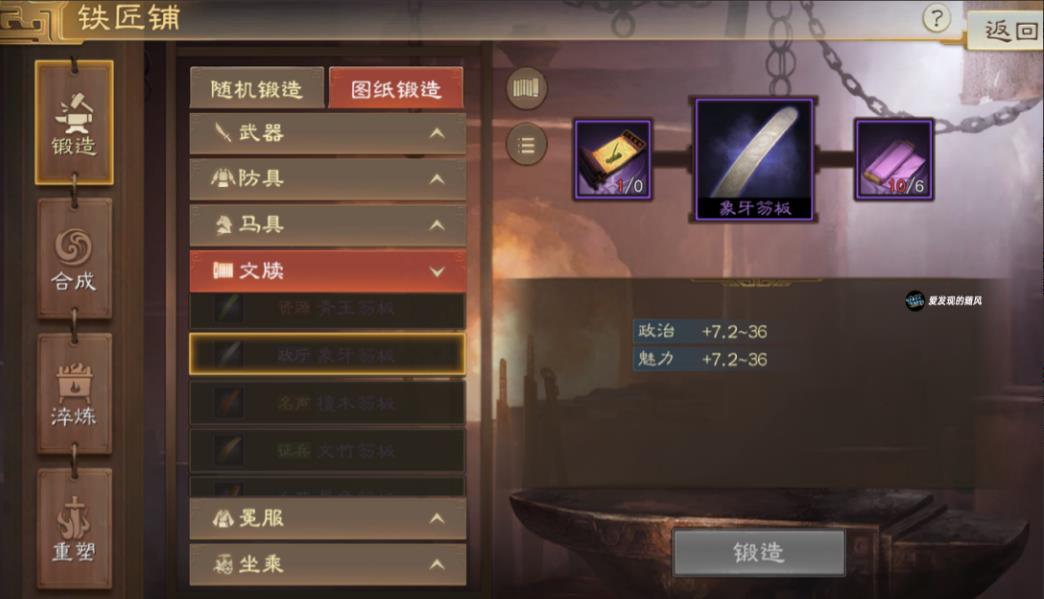This screenshot has width=1044, height=599.
Task: Open the 合成 synthesis sidebar icon
Action: [74, 258]
